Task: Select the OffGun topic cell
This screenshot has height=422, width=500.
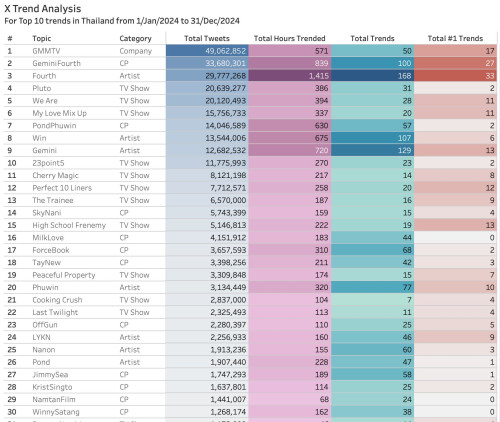Action: pos(45,325)
